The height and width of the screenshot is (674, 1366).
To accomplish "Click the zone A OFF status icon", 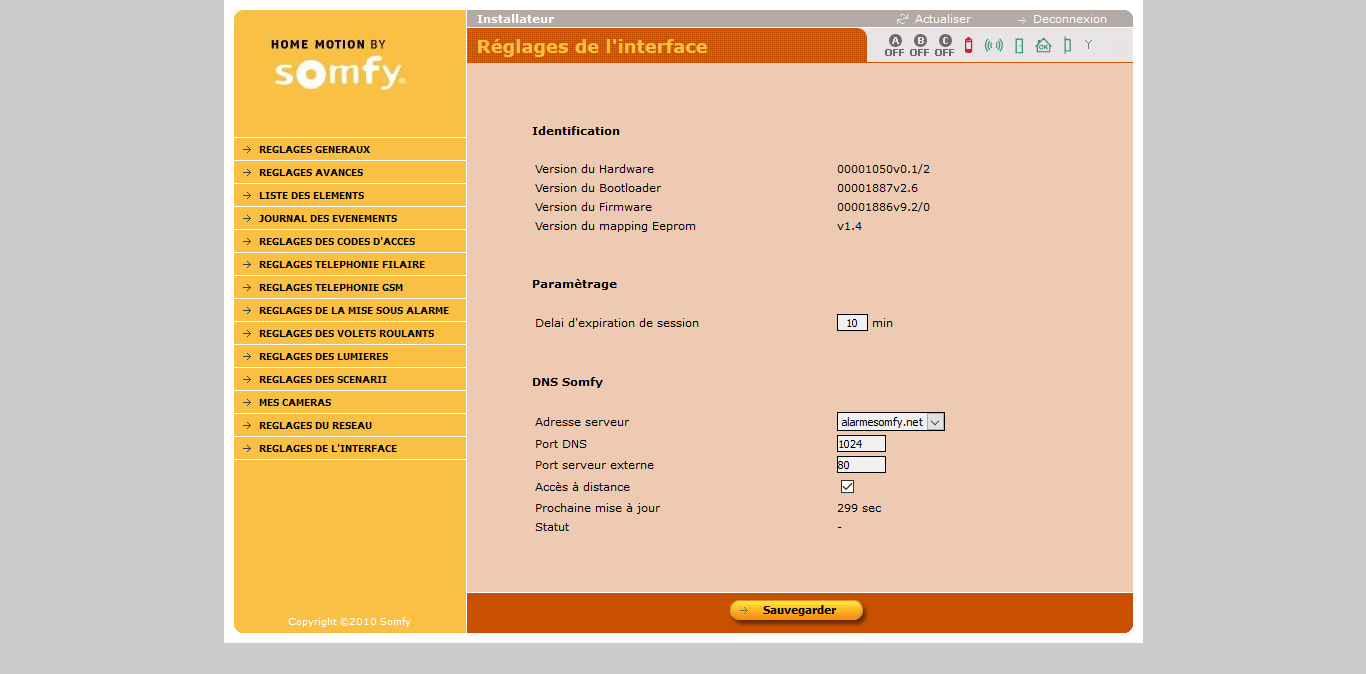I will (894, 46).
